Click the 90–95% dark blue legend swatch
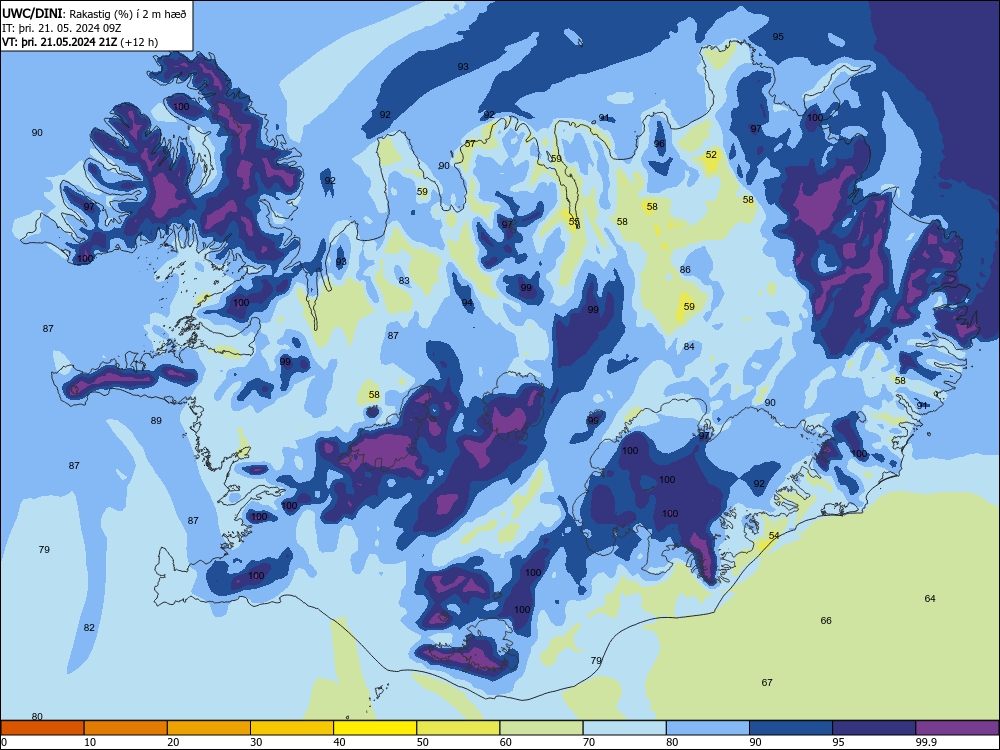The height and width of the screenshot is (750, 1000). coord(791,728)
